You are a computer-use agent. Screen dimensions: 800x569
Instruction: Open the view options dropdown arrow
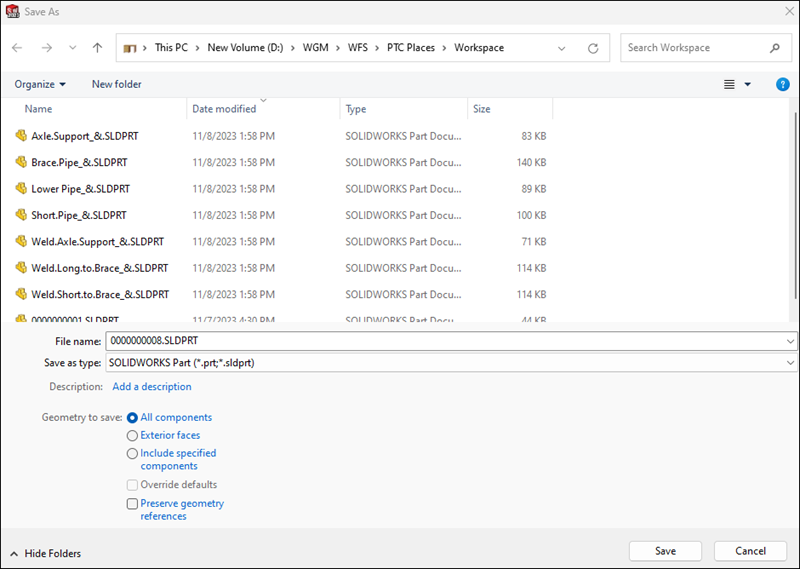[x=747, y=84]
